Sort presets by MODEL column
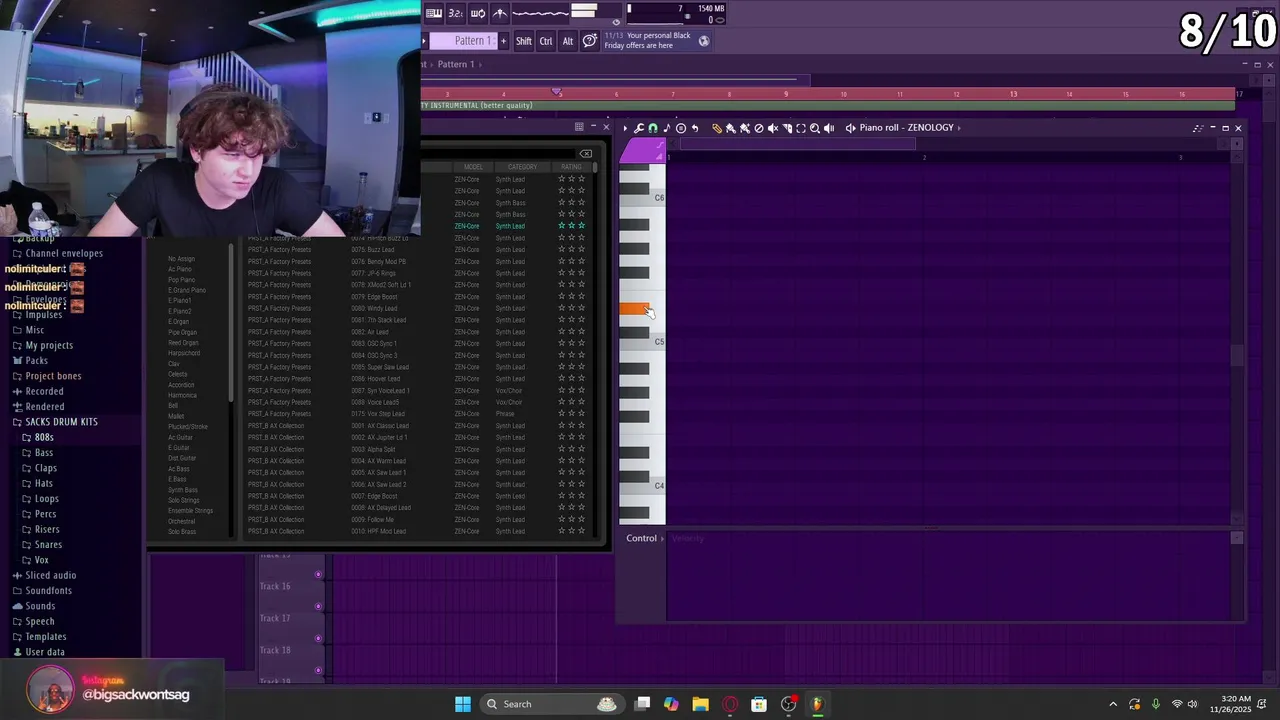The width and height of the screenshot is (1280, 720). 473,167
